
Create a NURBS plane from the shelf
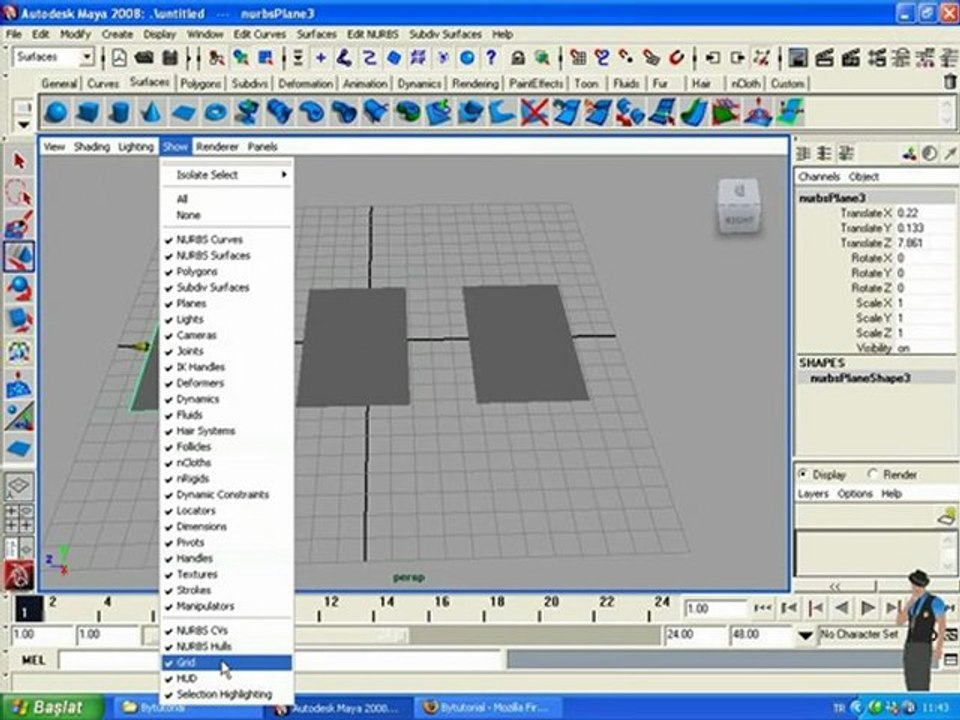pyautogui.click(x=184, y=113)
